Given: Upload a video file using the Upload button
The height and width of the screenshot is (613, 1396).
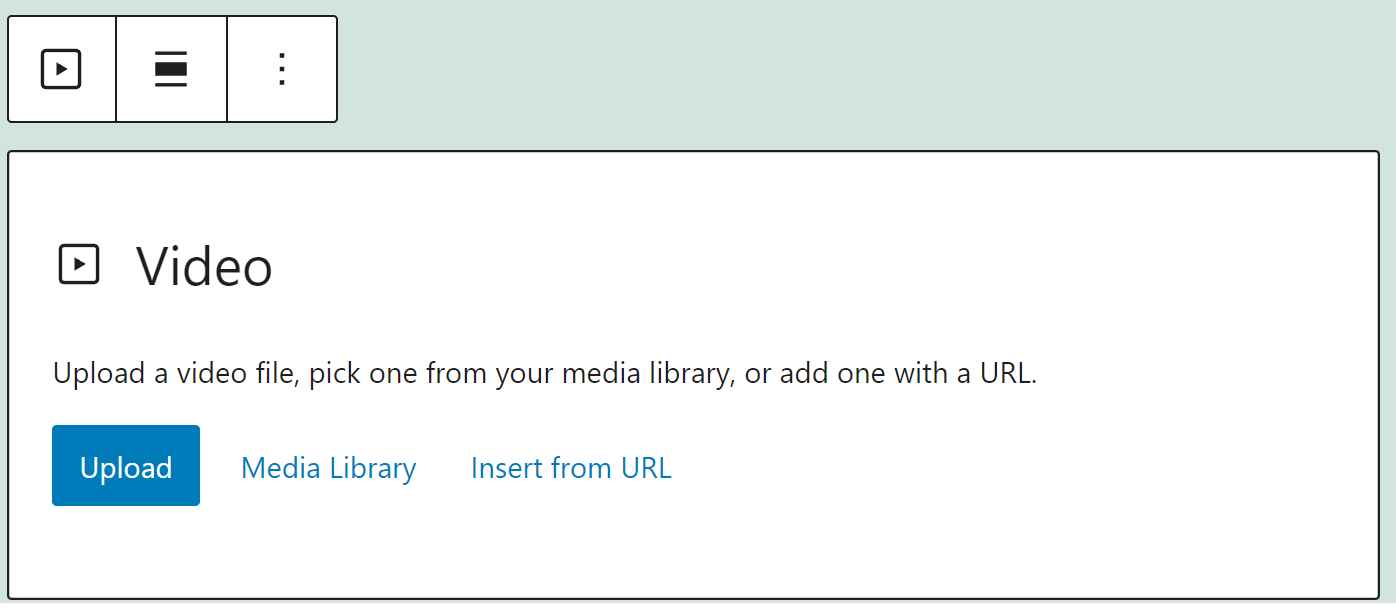Looking at the screenshot, I should pos(126,466).
